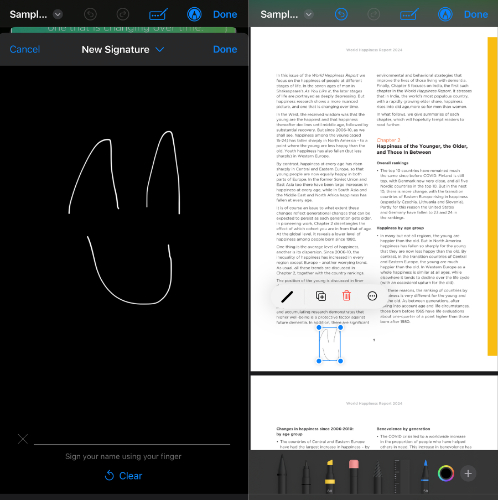Screen dimensions: 498x500
Task: Tap the redo icon in the right panel
Action: coord(374,14)
